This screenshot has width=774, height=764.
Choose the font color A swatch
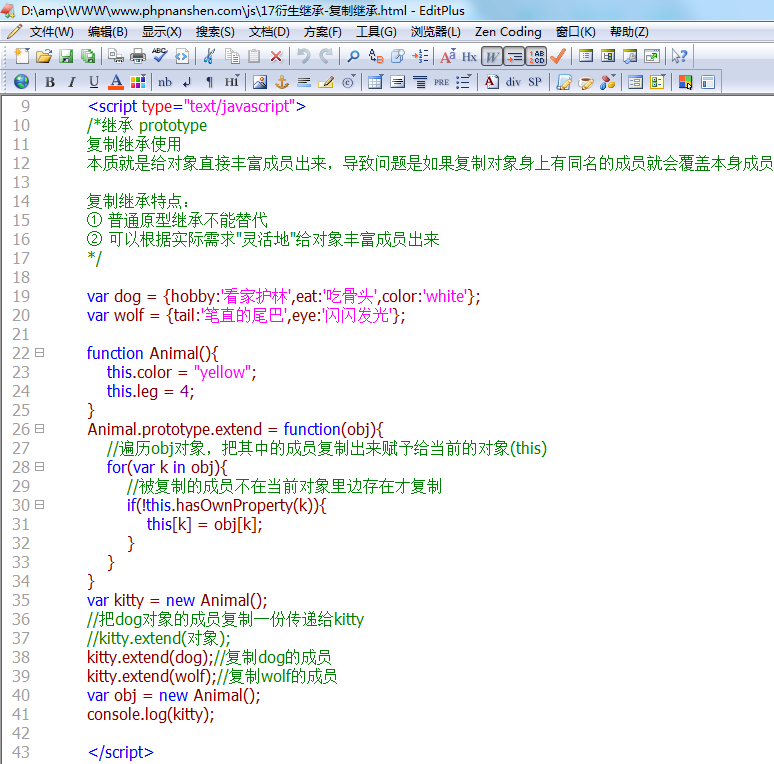click(116, 82)
